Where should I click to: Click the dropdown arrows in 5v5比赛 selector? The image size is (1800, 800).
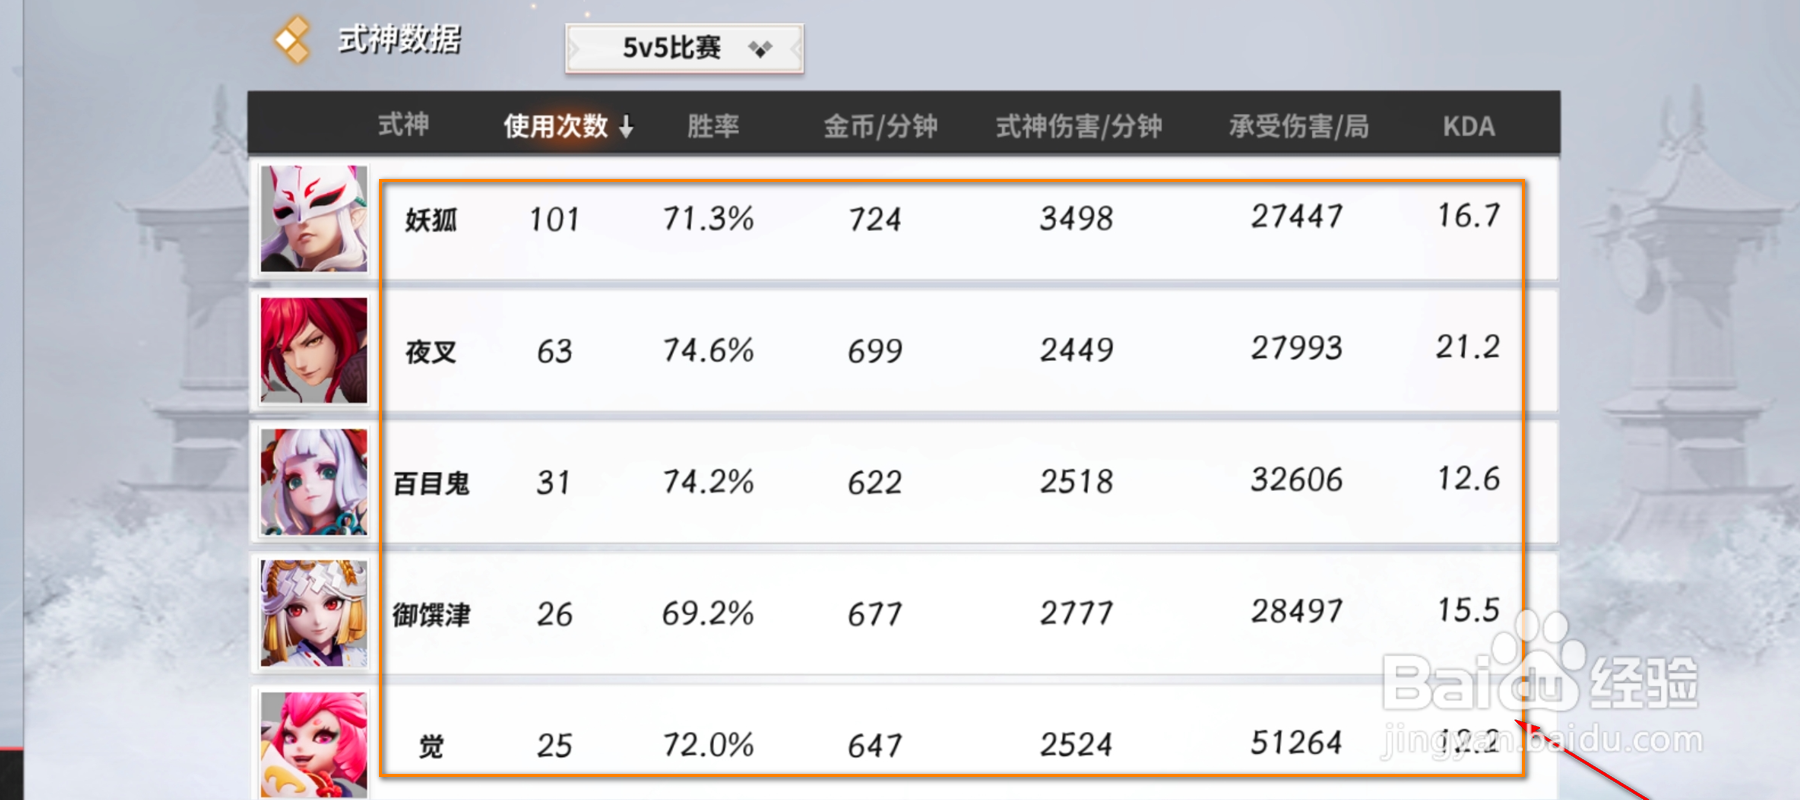coord(760,48)
